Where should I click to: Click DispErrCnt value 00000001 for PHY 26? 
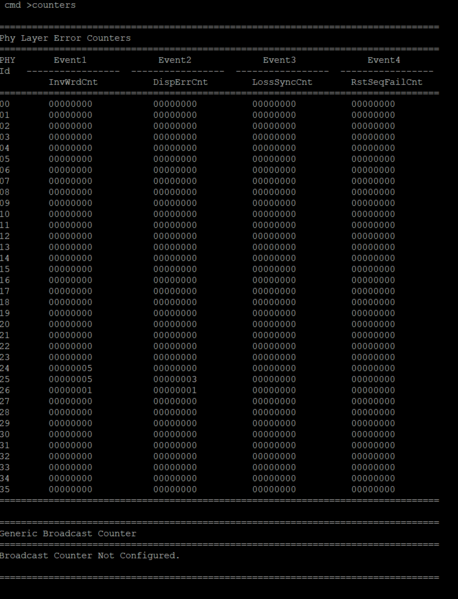tap(175, 390)
